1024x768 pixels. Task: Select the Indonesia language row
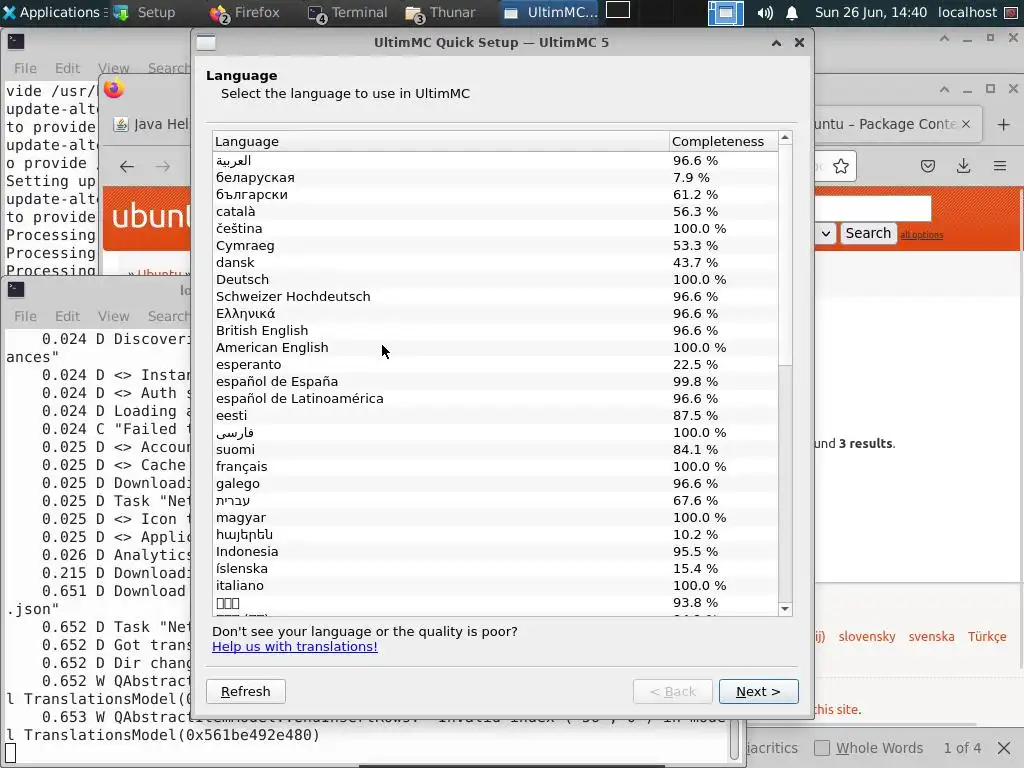click(495, 551)
